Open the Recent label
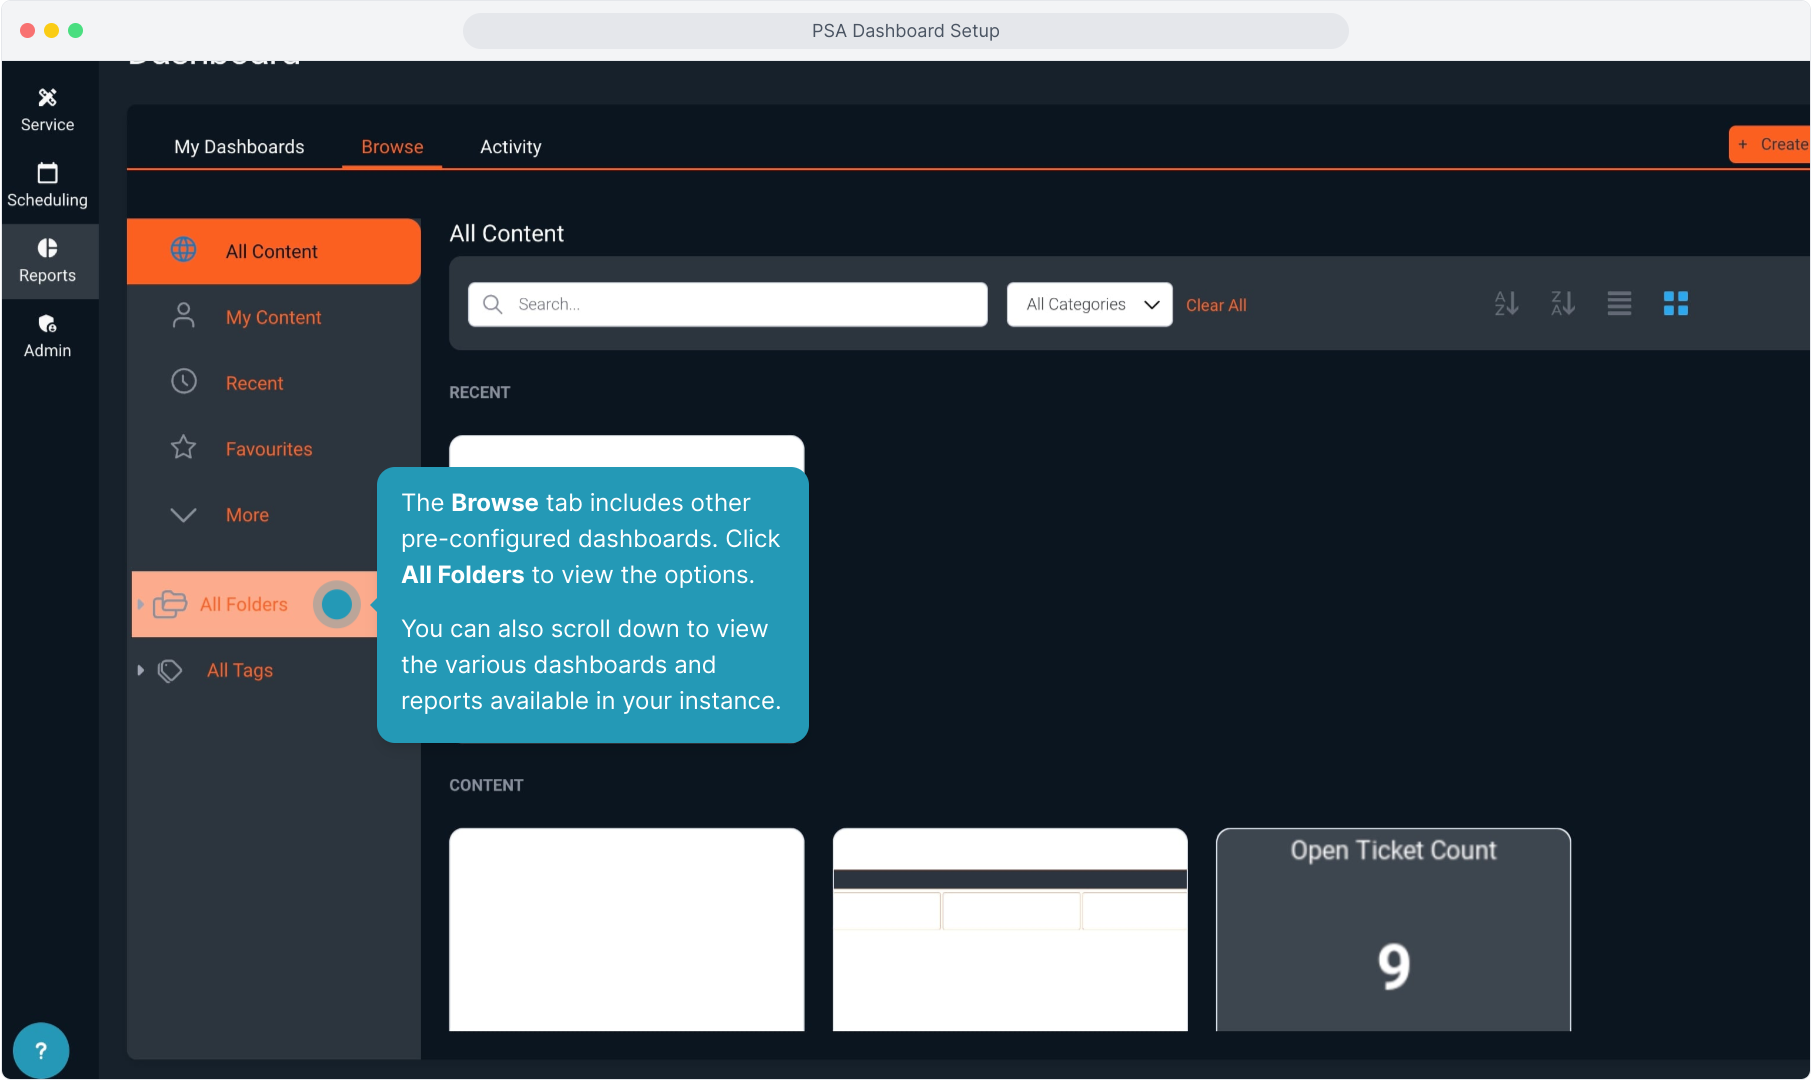Image resolution: width=1812 pixels, height=1080 pixels. tap(254, 383)
